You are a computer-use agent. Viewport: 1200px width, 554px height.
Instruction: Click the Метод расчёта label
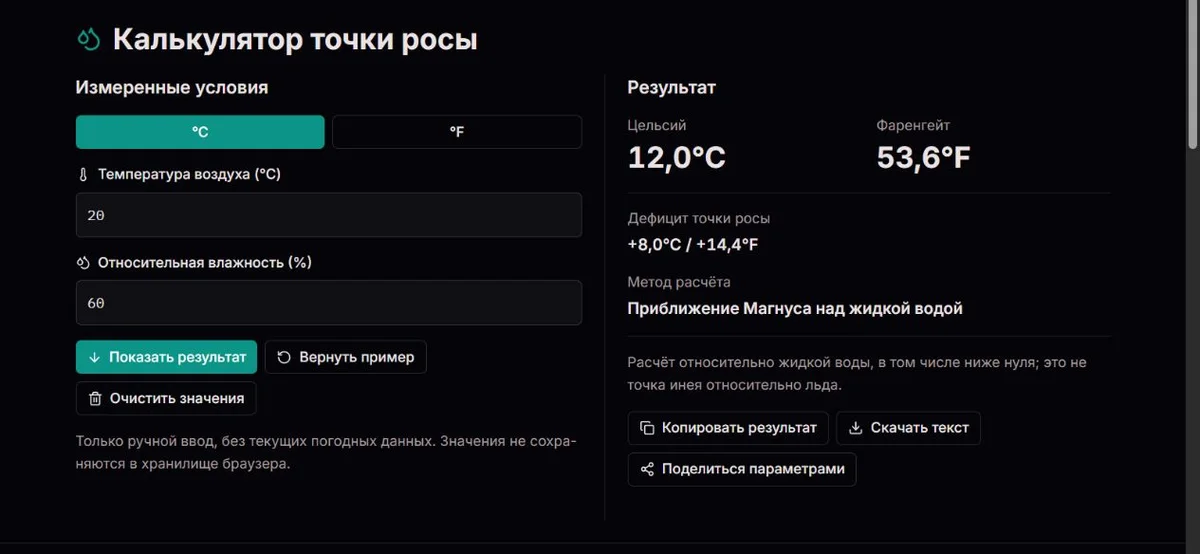tap(679, 282)
